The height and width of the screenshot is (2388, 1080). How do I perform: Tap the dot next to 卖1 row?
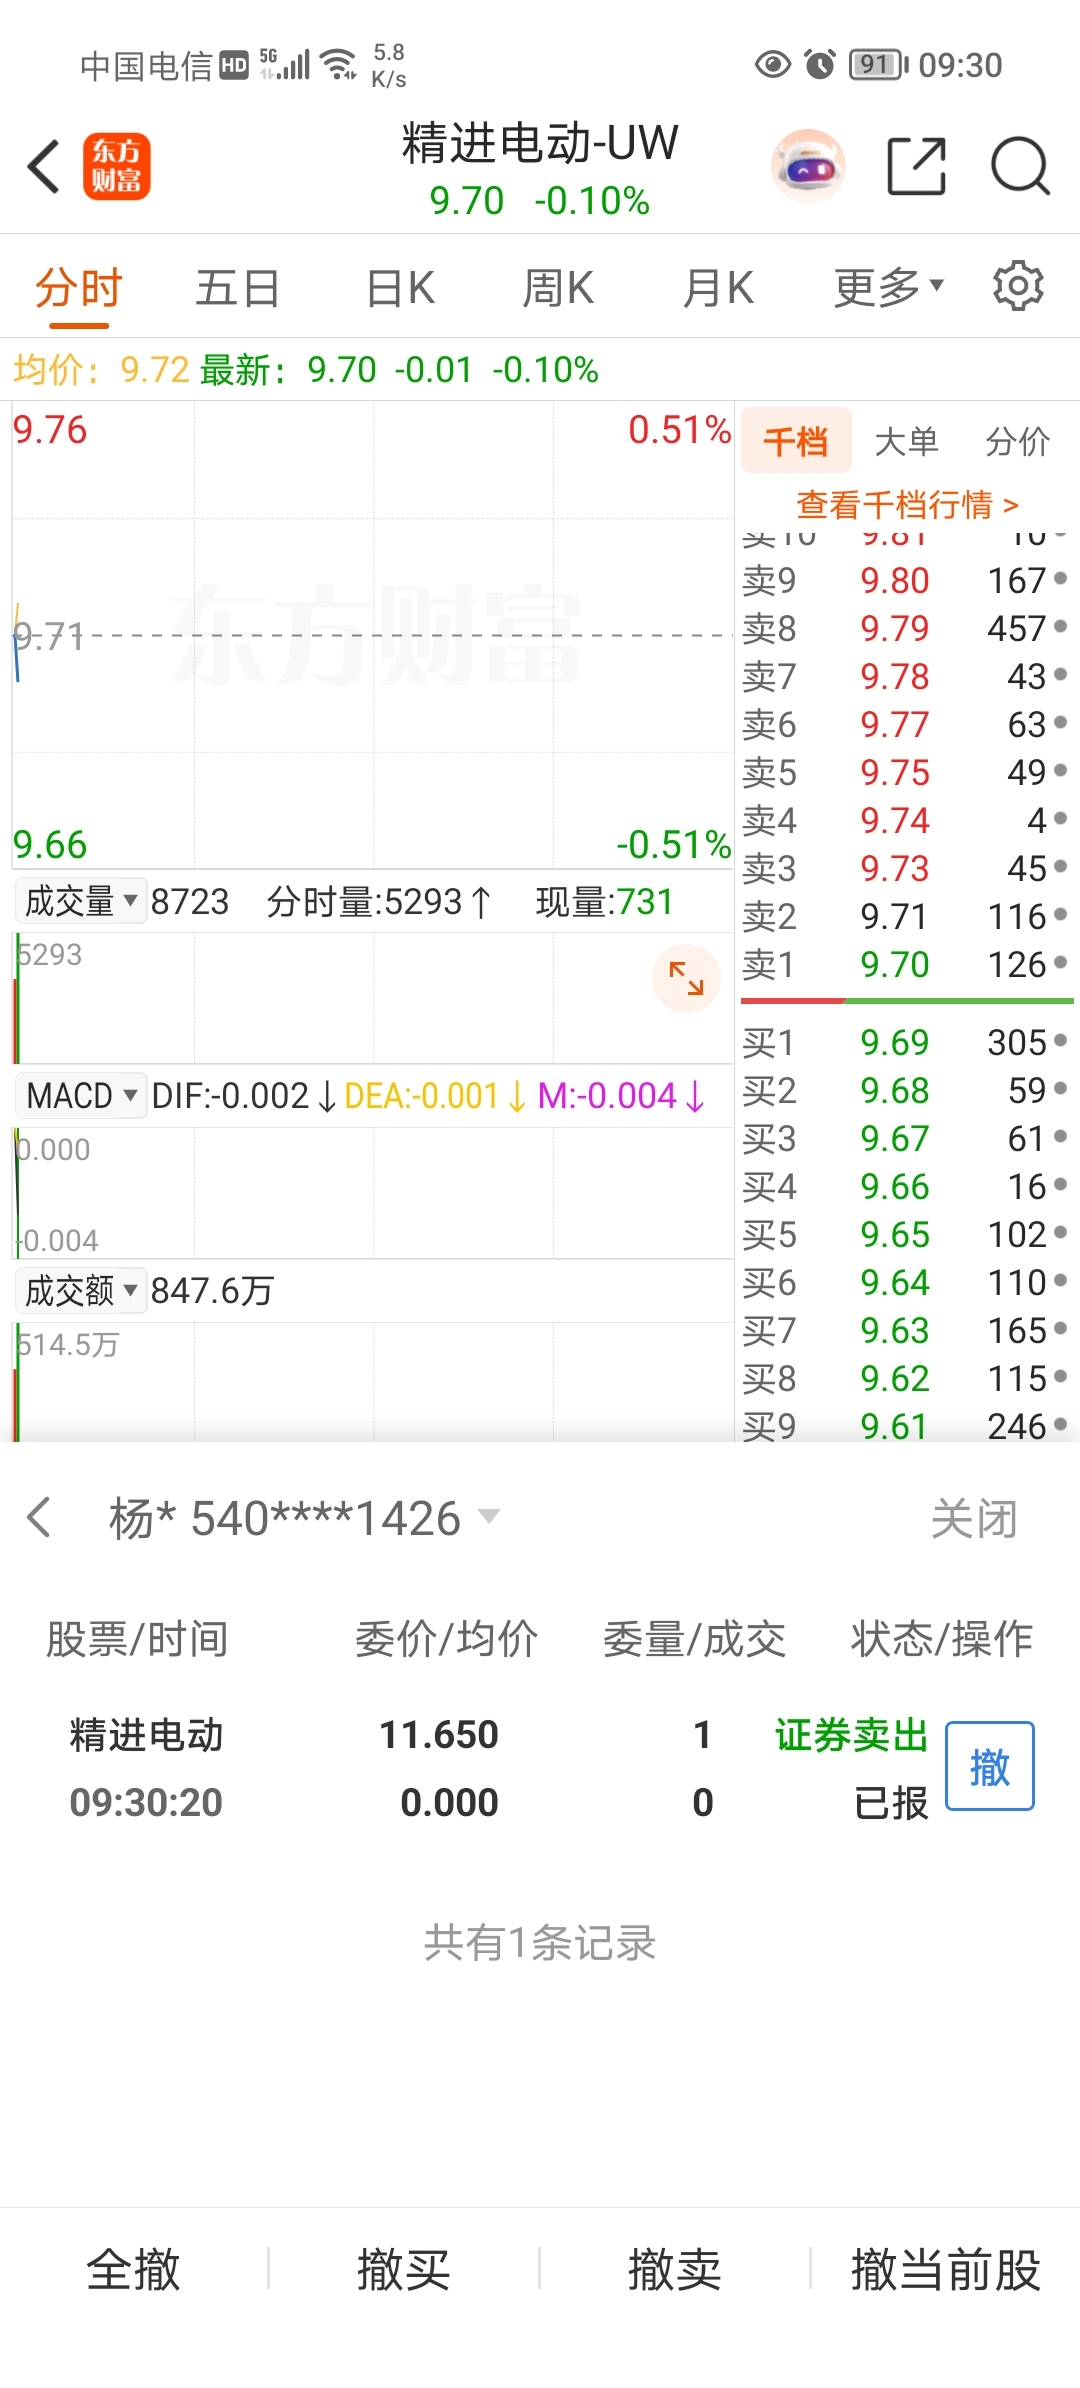tap(1061, 962)
